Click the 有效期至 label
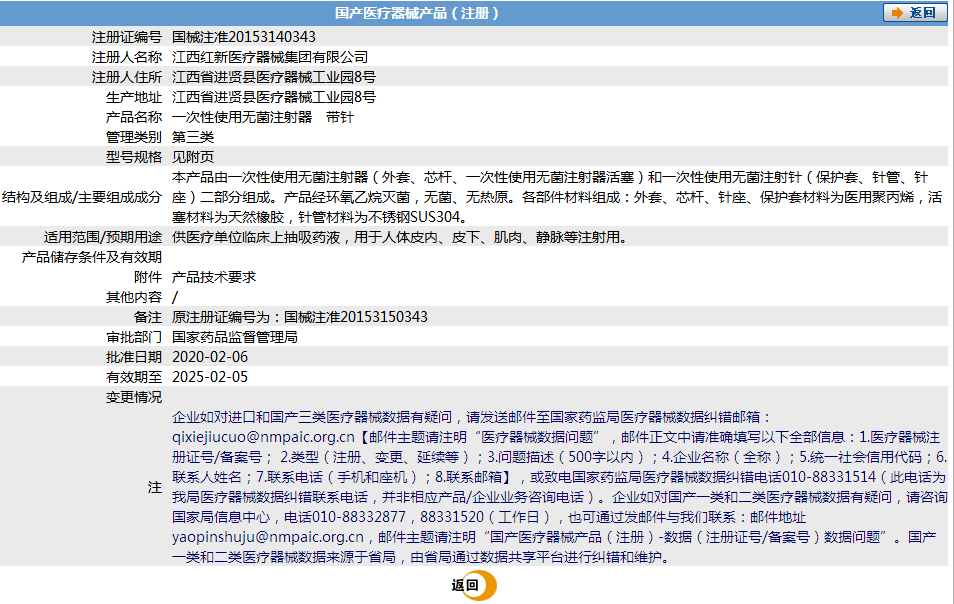 point(134,377)
